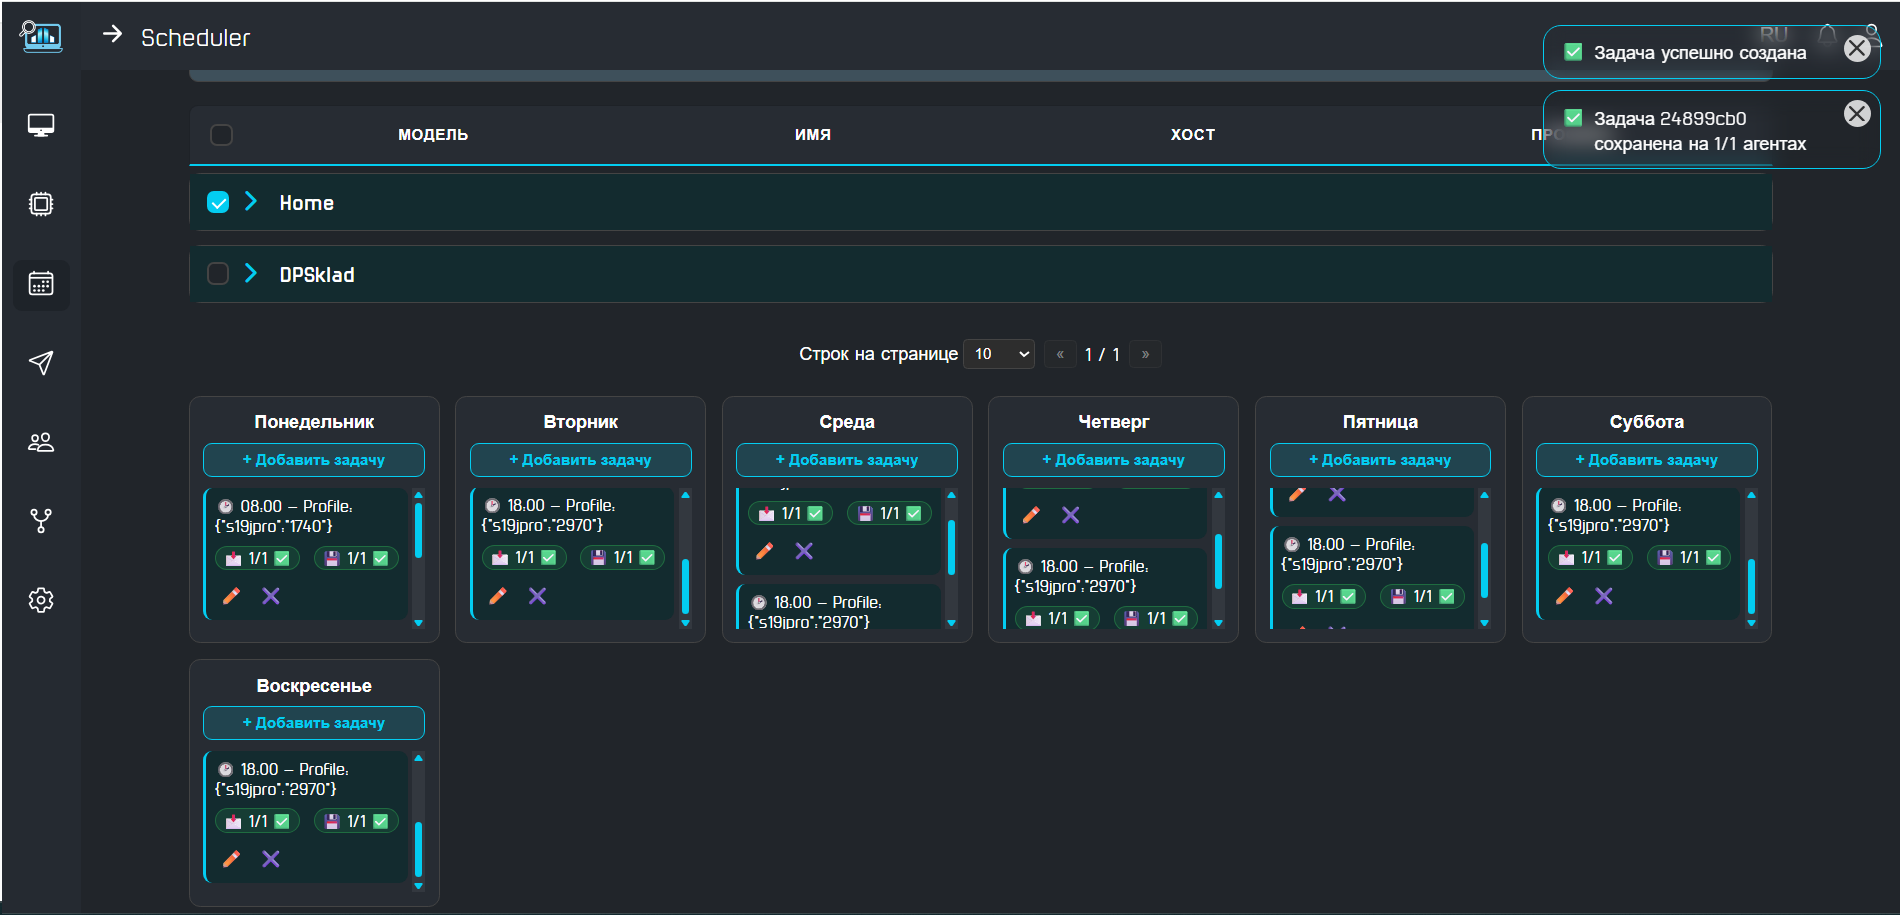Open the chip hardware sidebar icon
The height and width of the screenshot is (915, 1900).
coord(41,204)
